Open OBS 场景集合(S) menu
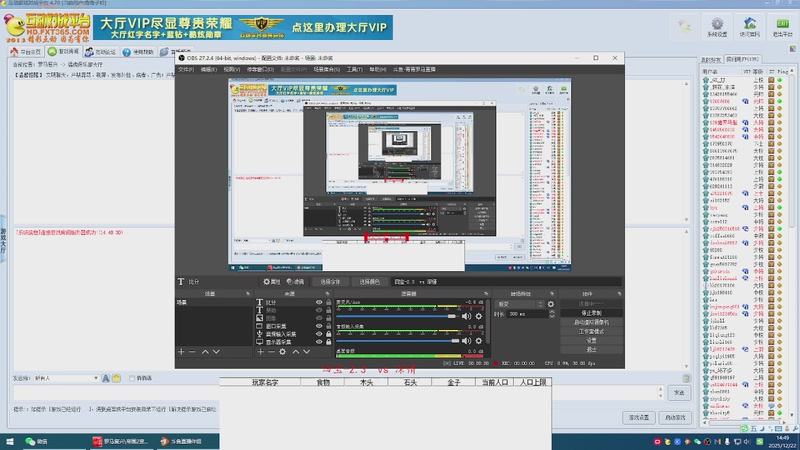The width and height of the screenshot is (800, 450). coord(327,69)
